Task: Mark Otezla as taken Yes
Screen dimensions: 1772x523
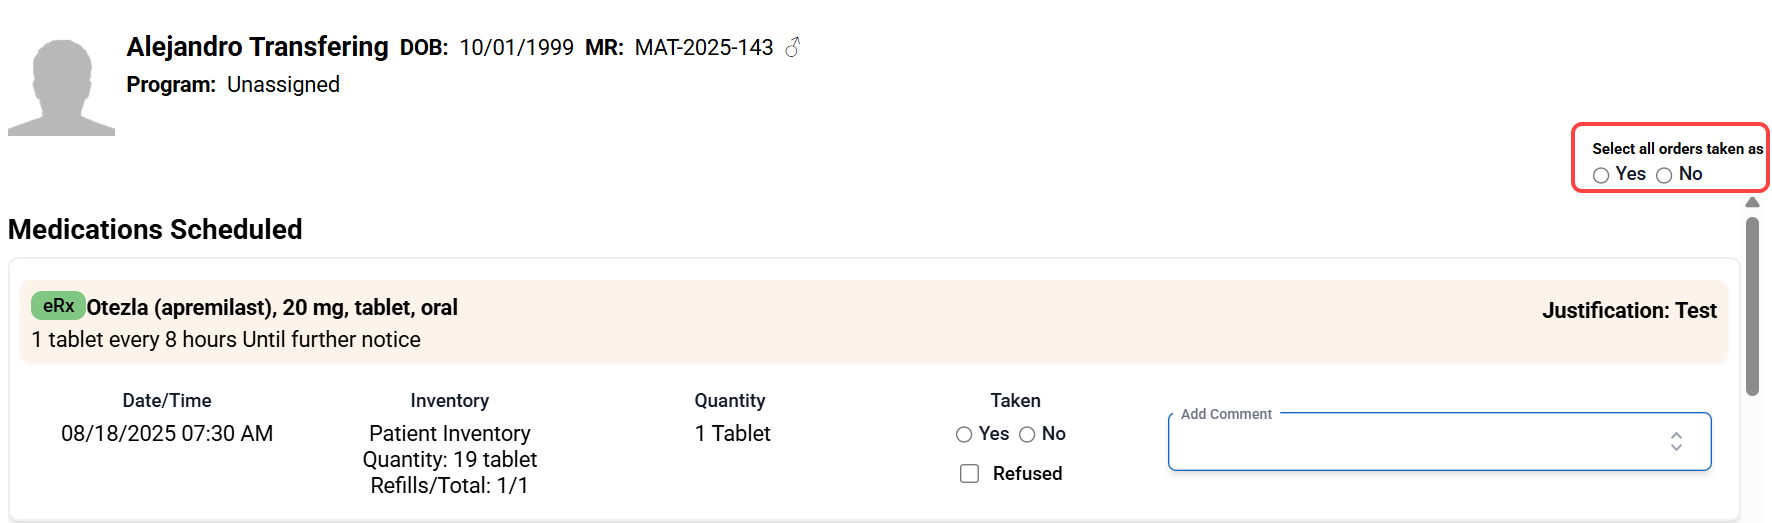Action: tap(964, 434)
